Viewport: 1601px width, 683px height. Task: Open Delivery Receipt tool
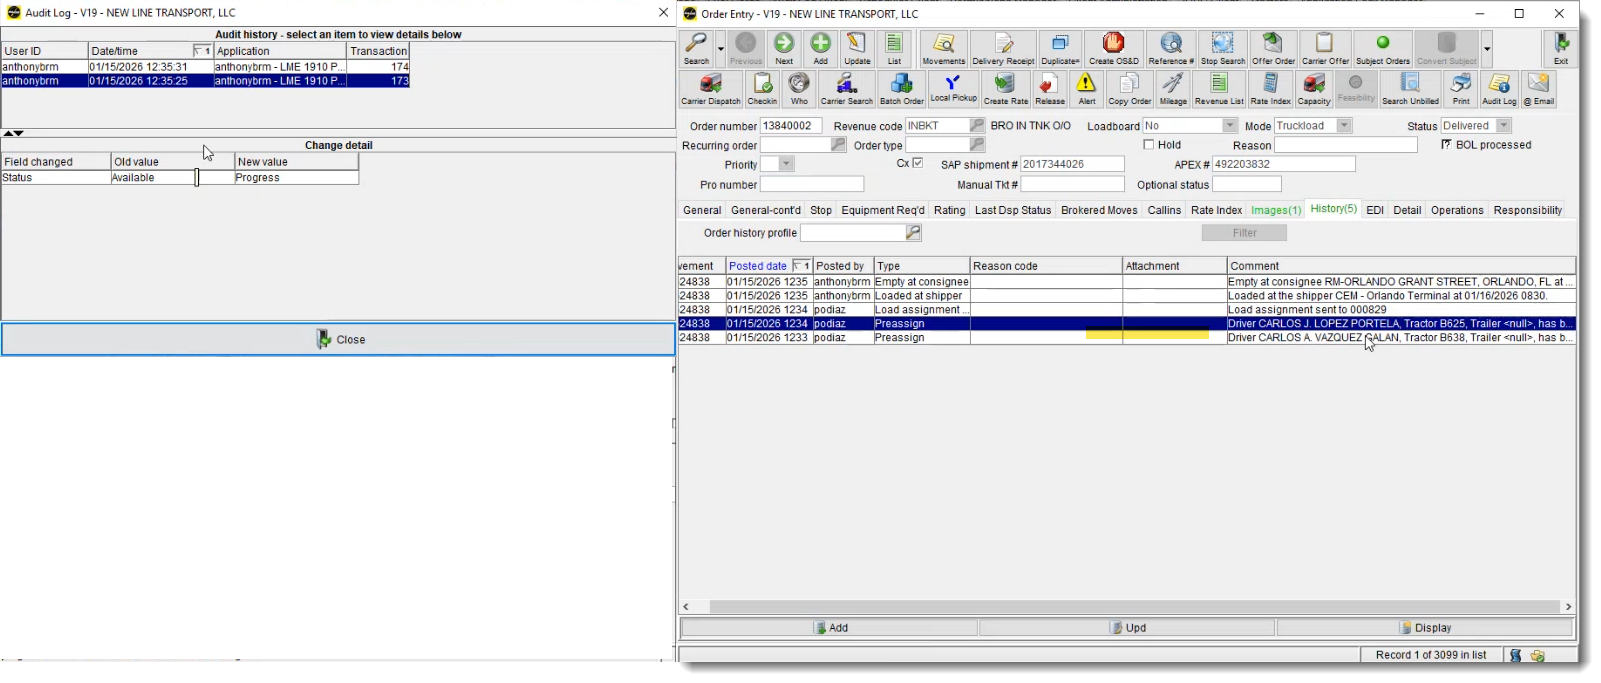pos(1003,48)
